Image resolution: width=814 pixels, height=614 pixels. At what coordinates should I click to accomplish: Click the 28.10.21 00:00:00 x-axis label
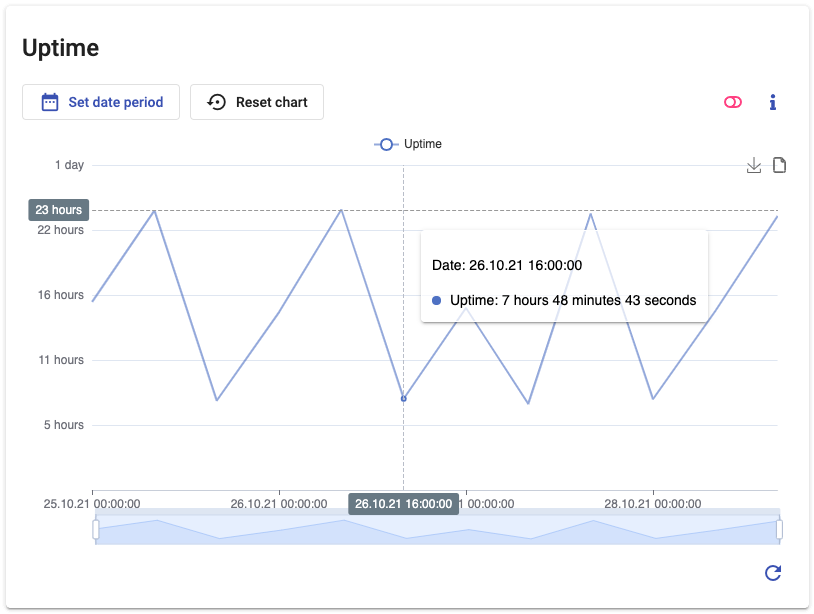click(x=653, y=504)
